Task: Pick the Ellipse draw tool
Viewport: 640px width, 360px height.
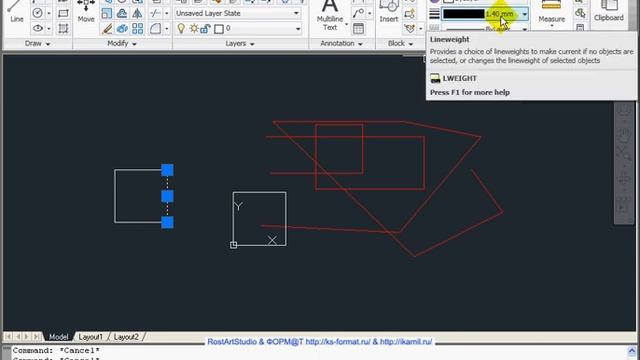Action: coord(38,29)
